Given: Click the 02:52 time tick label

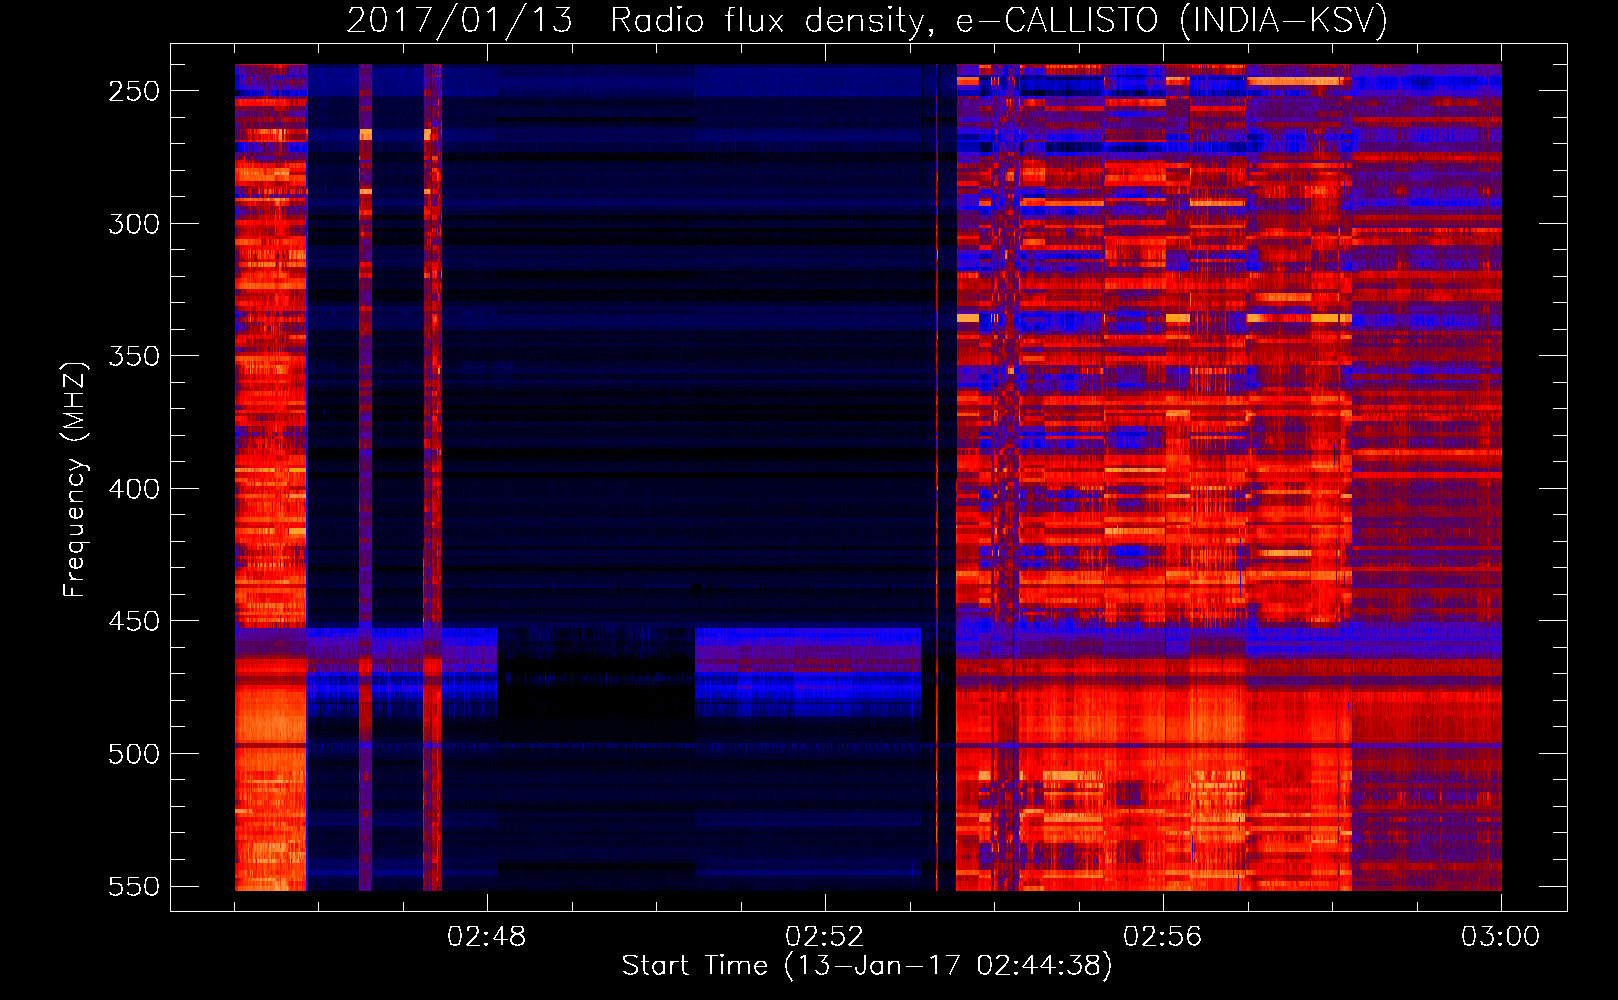Looking at the screenshot, I should coord(825,937).
